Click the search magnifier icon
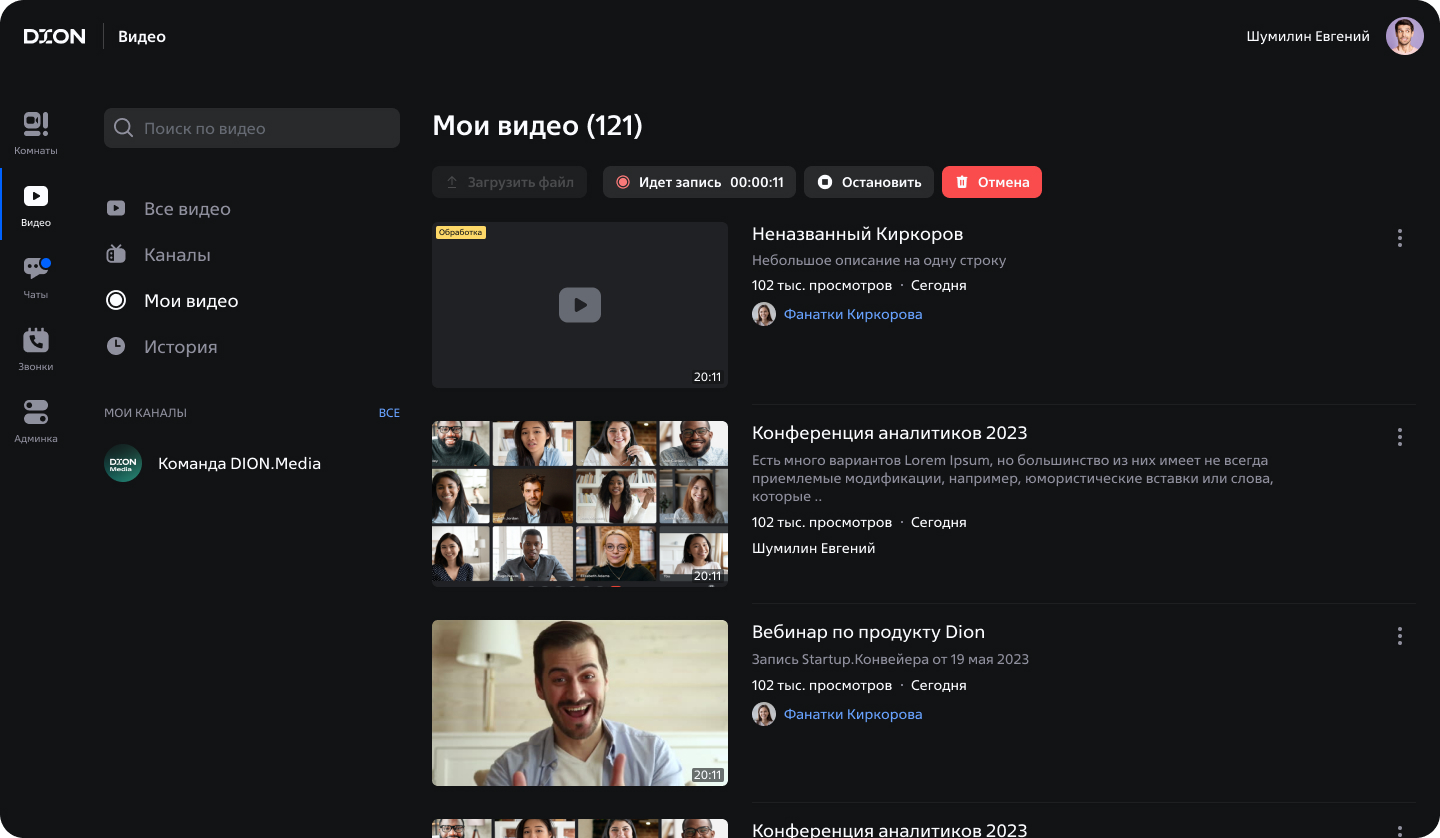 point(124,128)
